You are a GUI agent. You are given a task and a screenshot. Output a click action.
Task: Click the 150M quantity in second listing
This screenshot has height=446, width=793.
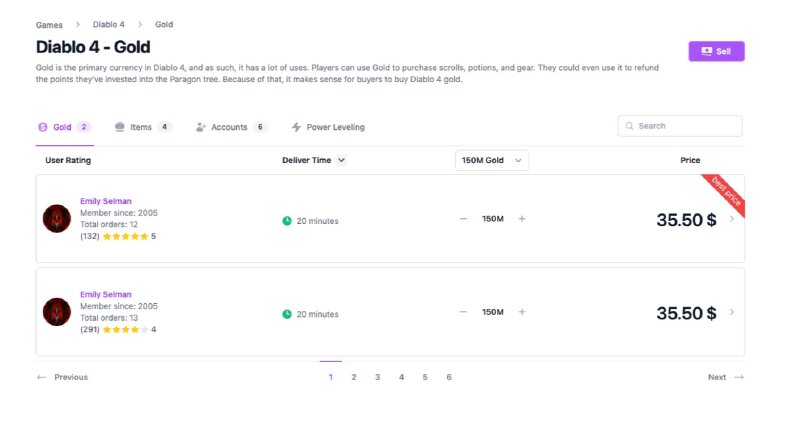tap(493, 312)
